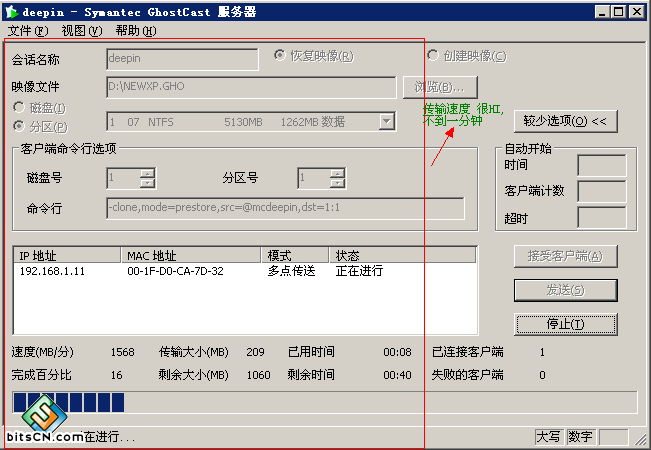Screen dimensions: 651x450
Task: Click the 浏览(B)... button
Action: coord(440,87)
